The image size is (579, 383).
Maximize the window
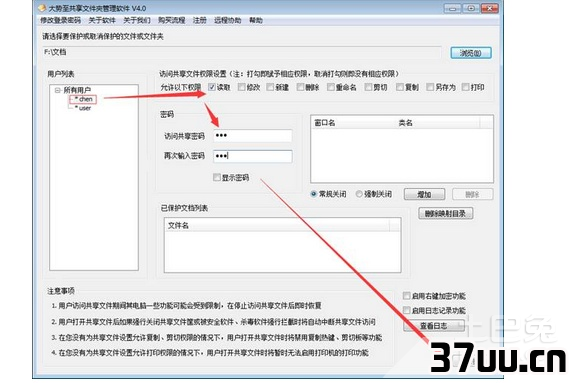471,8
